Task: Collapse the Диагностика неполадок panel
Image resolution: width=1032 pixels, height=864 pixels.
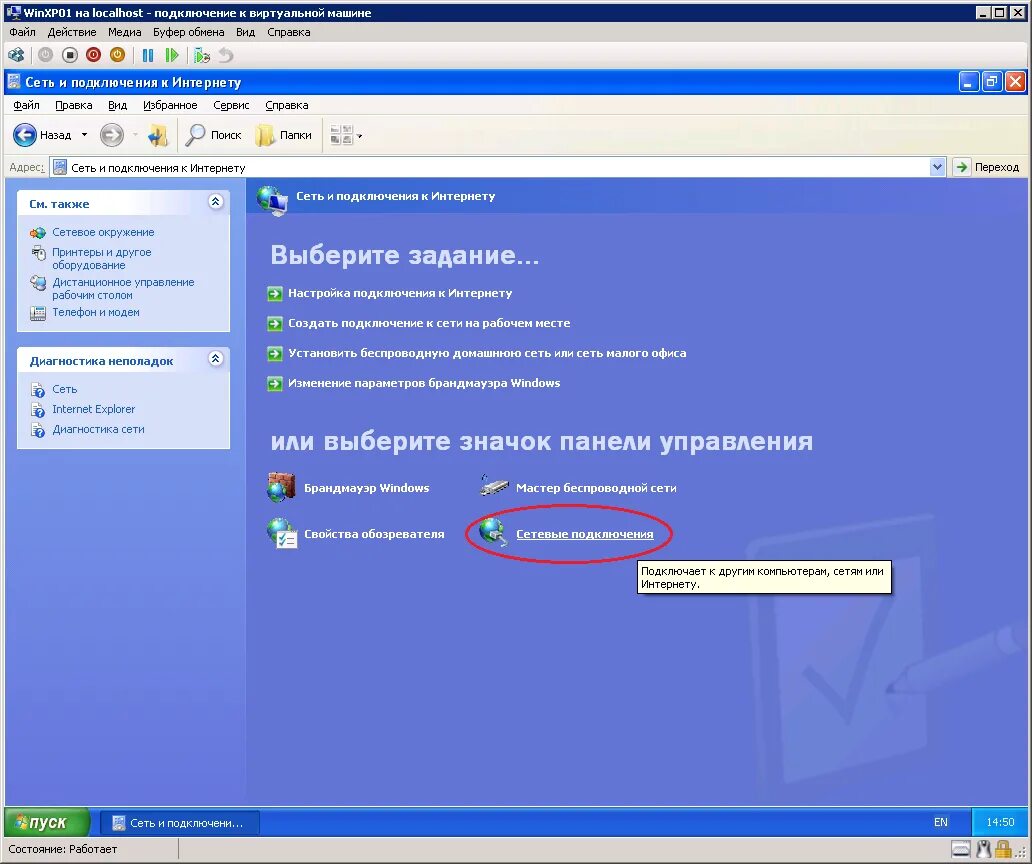Action: (x=215, y=359)
